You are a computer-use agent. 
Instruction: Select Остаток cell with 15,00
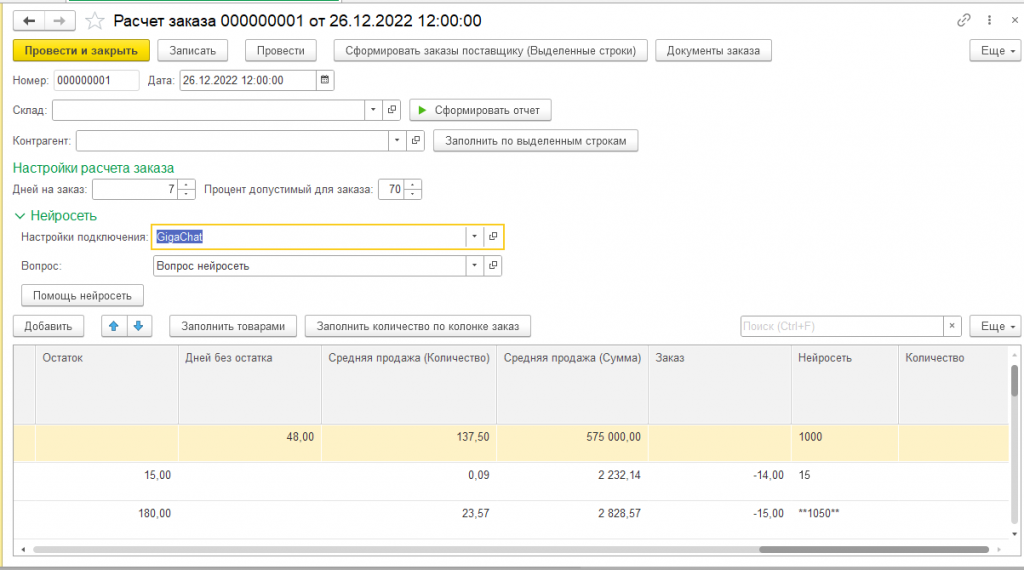[106, 482]
